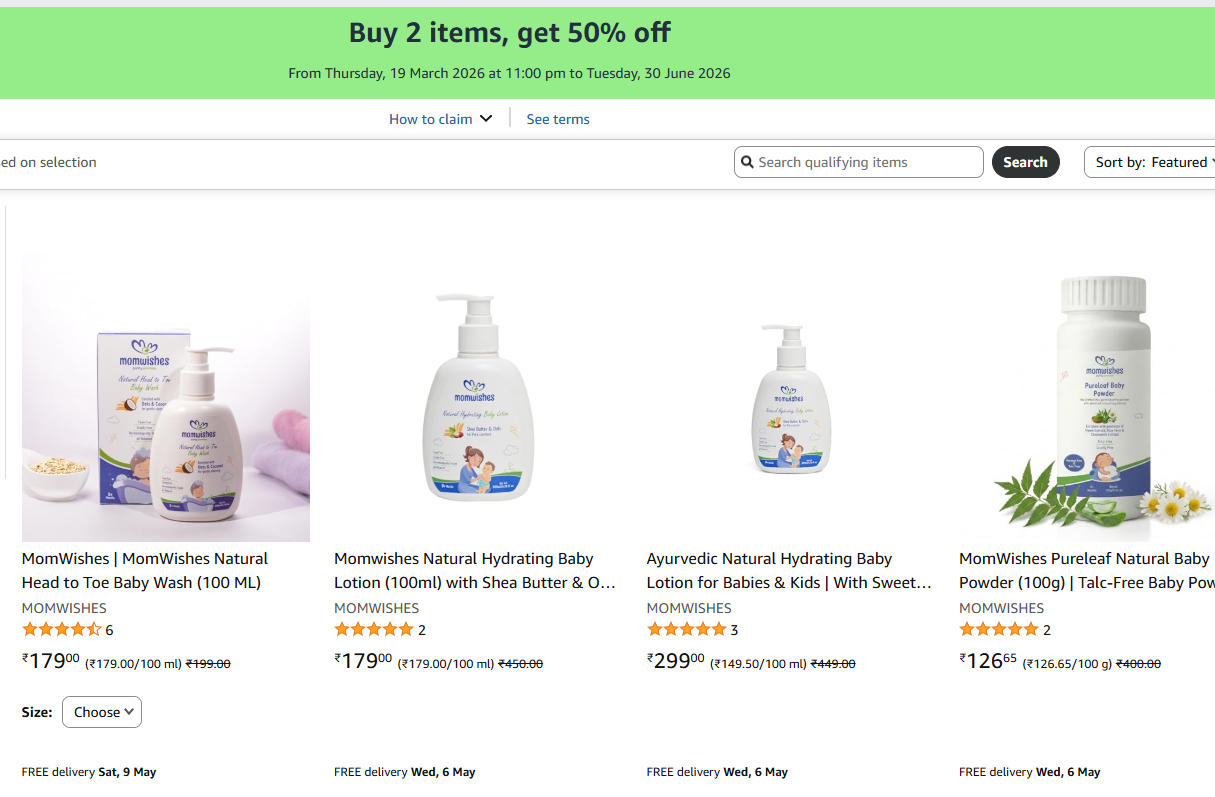
Task: Open the Size Choose dropdown
Action: point(102,712)
